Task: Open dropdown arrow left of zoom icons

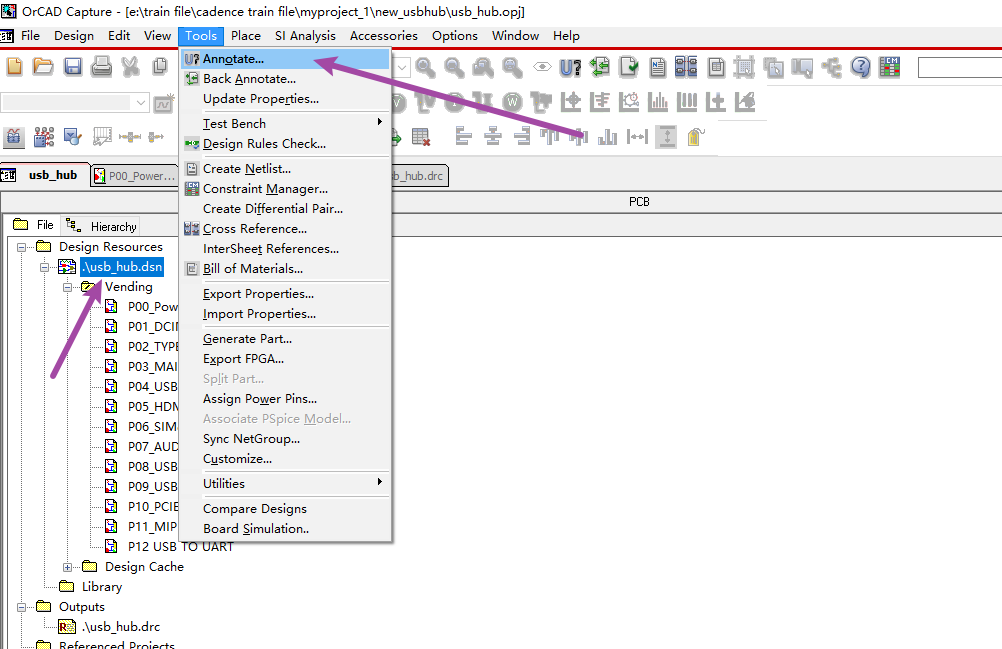Action: point(402,67)
